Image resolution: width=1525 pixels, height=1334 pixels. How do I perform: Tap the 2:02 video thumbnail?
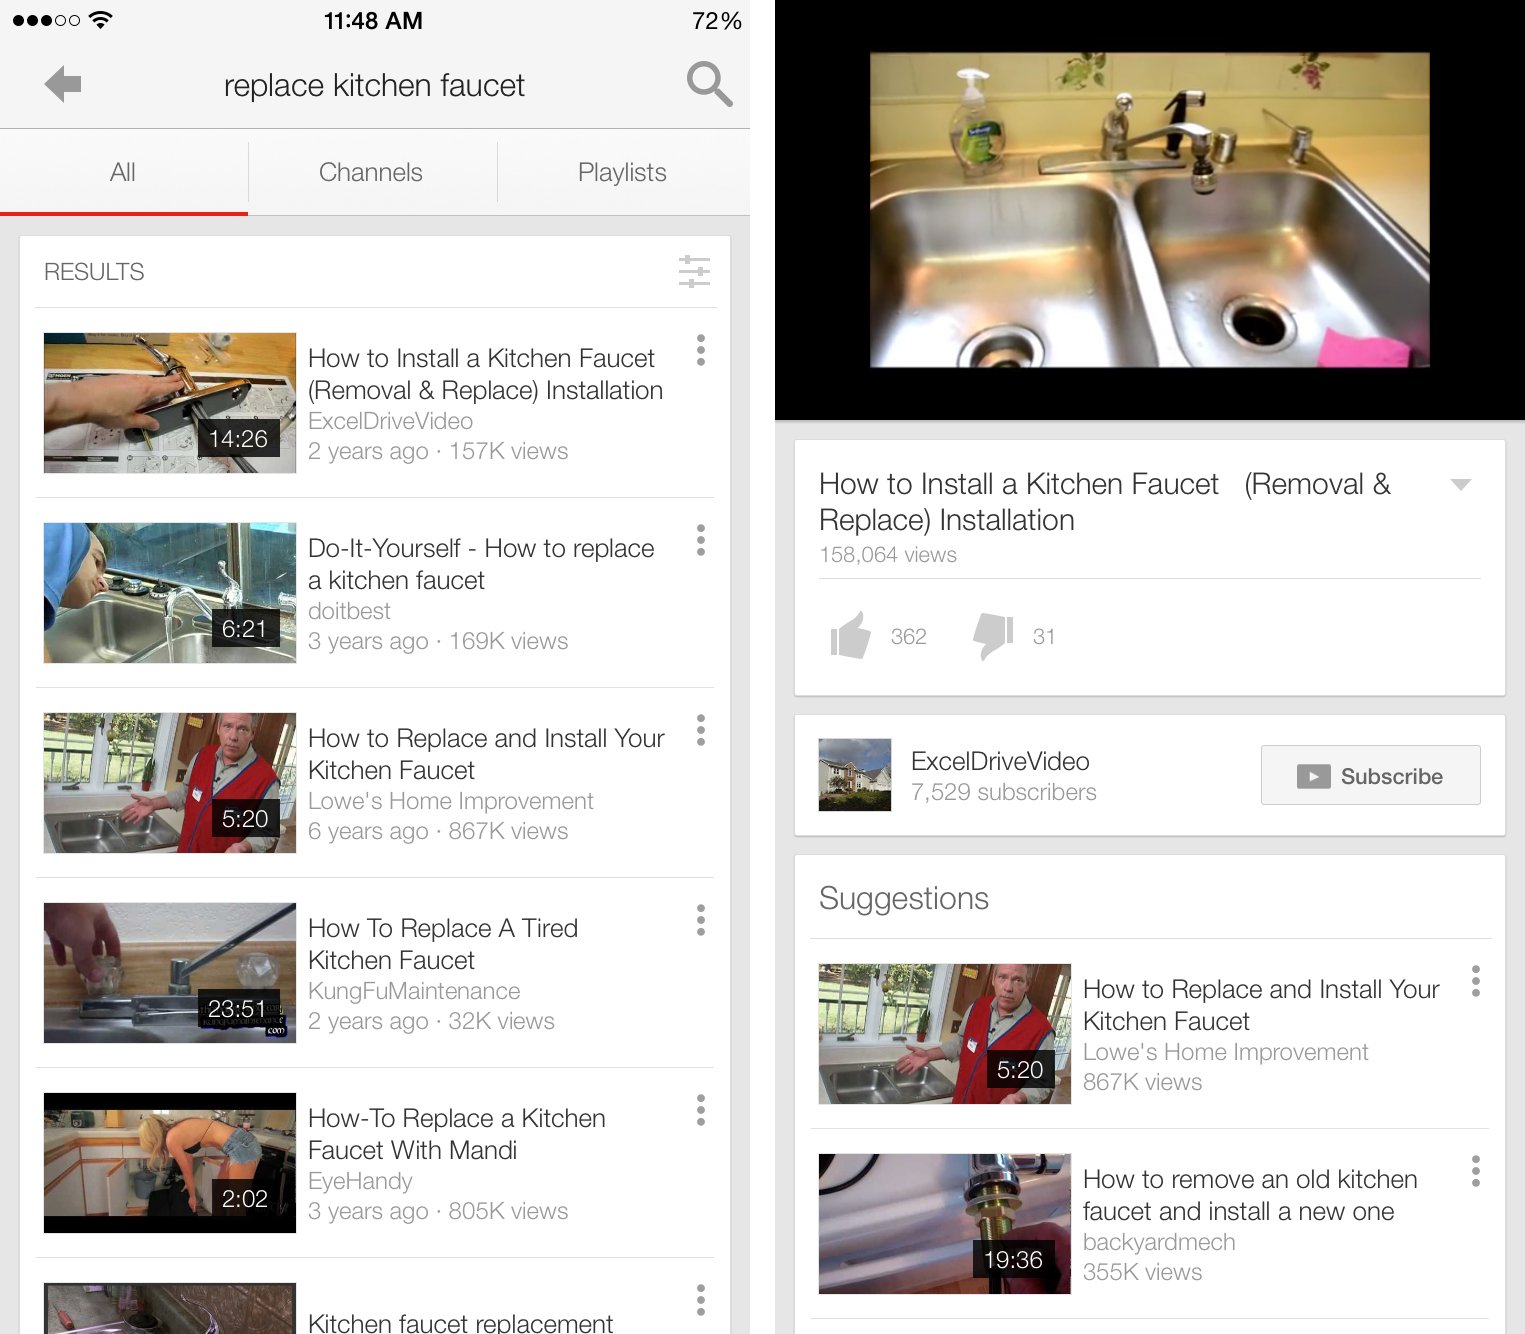pyautogui.click(x=170, y=1163)
